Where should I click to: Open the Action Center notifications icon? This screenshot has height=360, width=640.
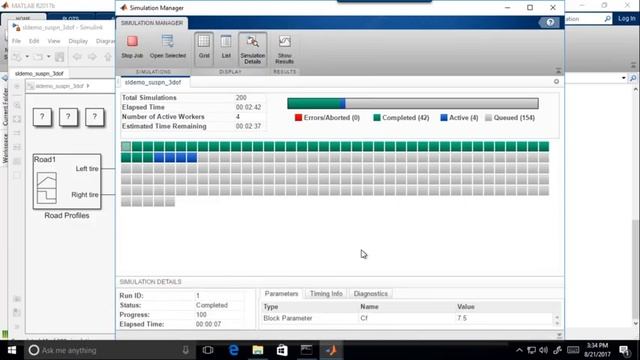point(624,350)
